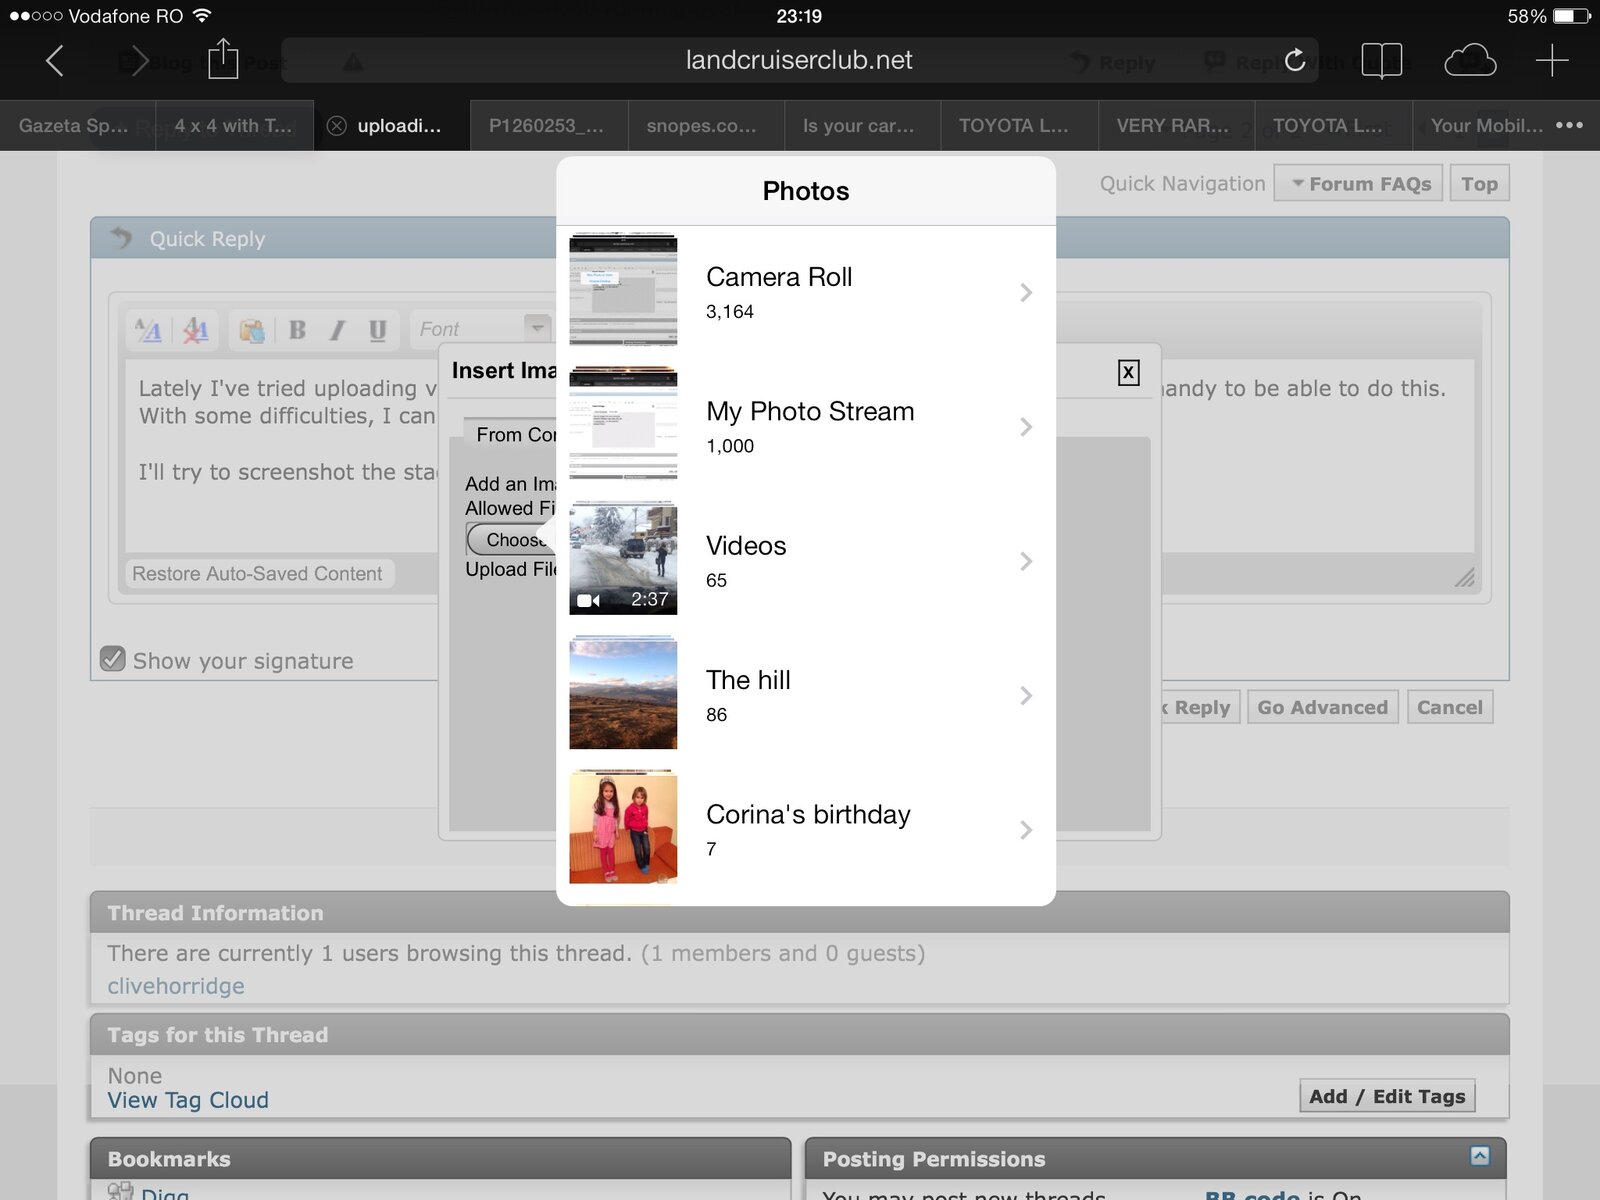Open clivehorridge user link
Viewport: 1600px width, 1200px height.
pyautogui.click(x=176, y=986)
